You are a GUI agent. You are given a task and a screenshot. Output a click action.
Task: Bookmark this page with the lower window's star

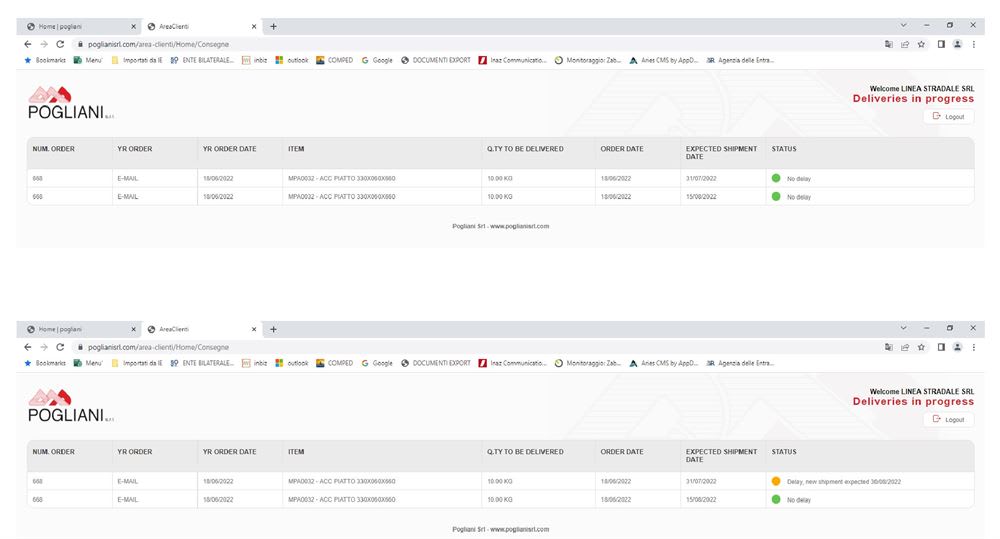[x=921, y=347]
